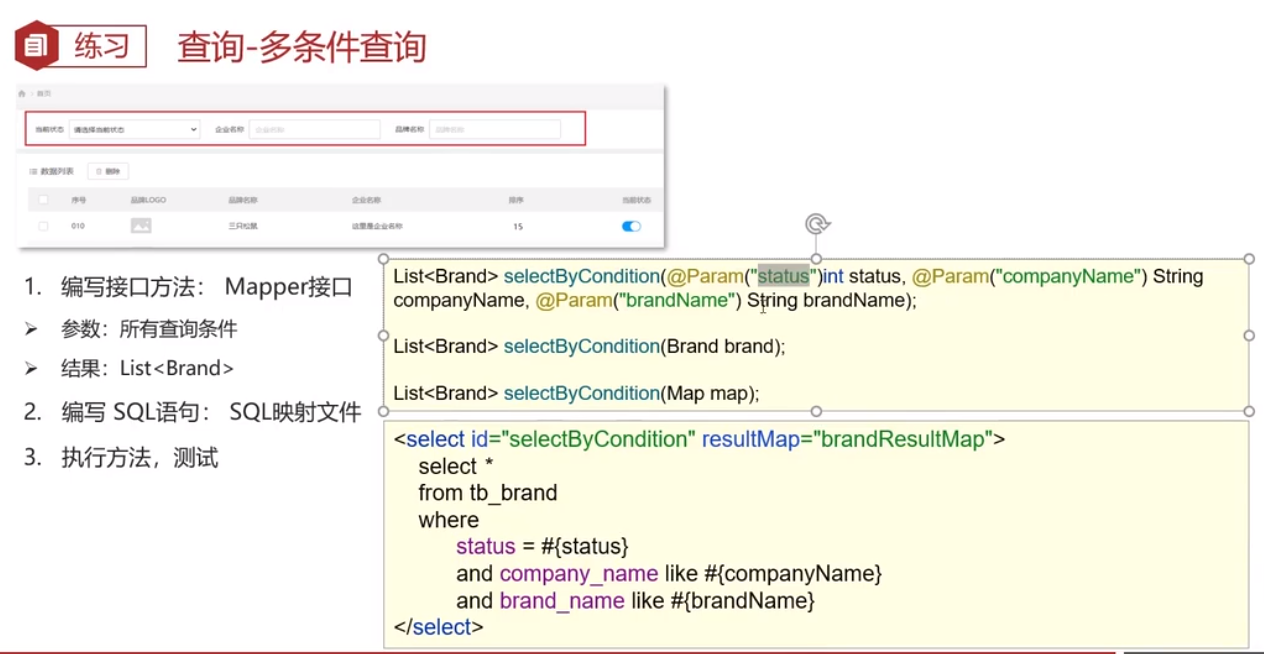Click the top-right corner handle of the selected text box

point(1249,259)
